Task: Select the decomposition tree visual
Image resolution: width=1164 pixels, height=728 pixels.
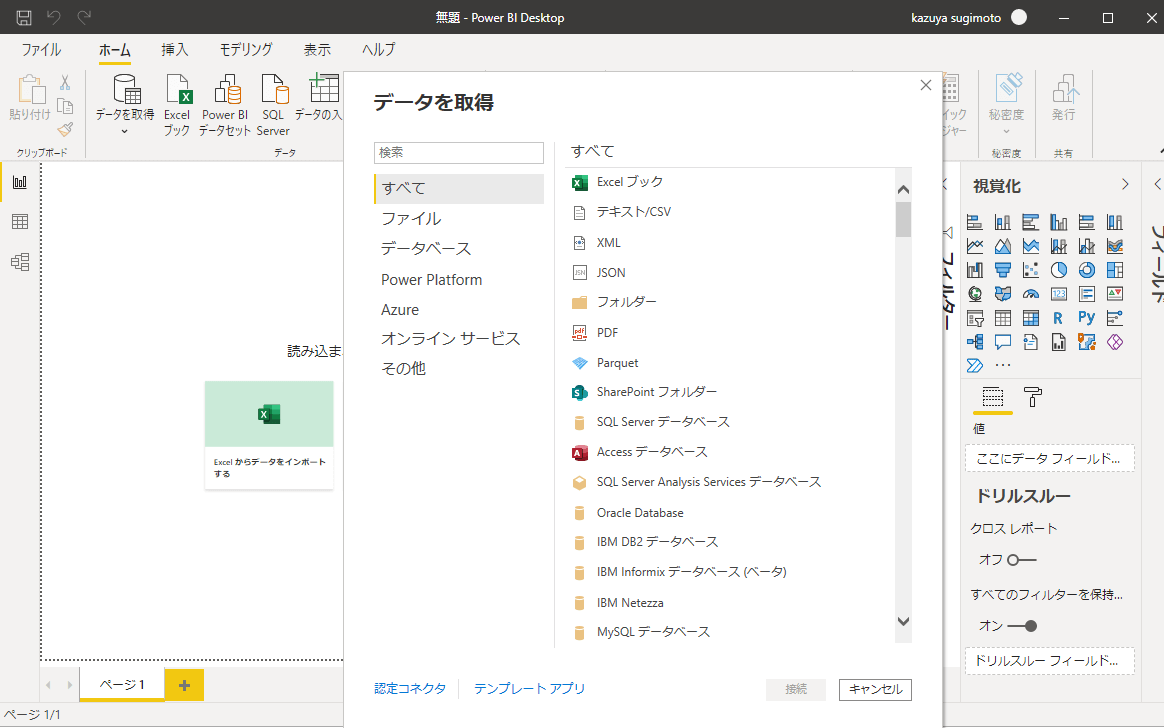Action: [x=975, y=342]
